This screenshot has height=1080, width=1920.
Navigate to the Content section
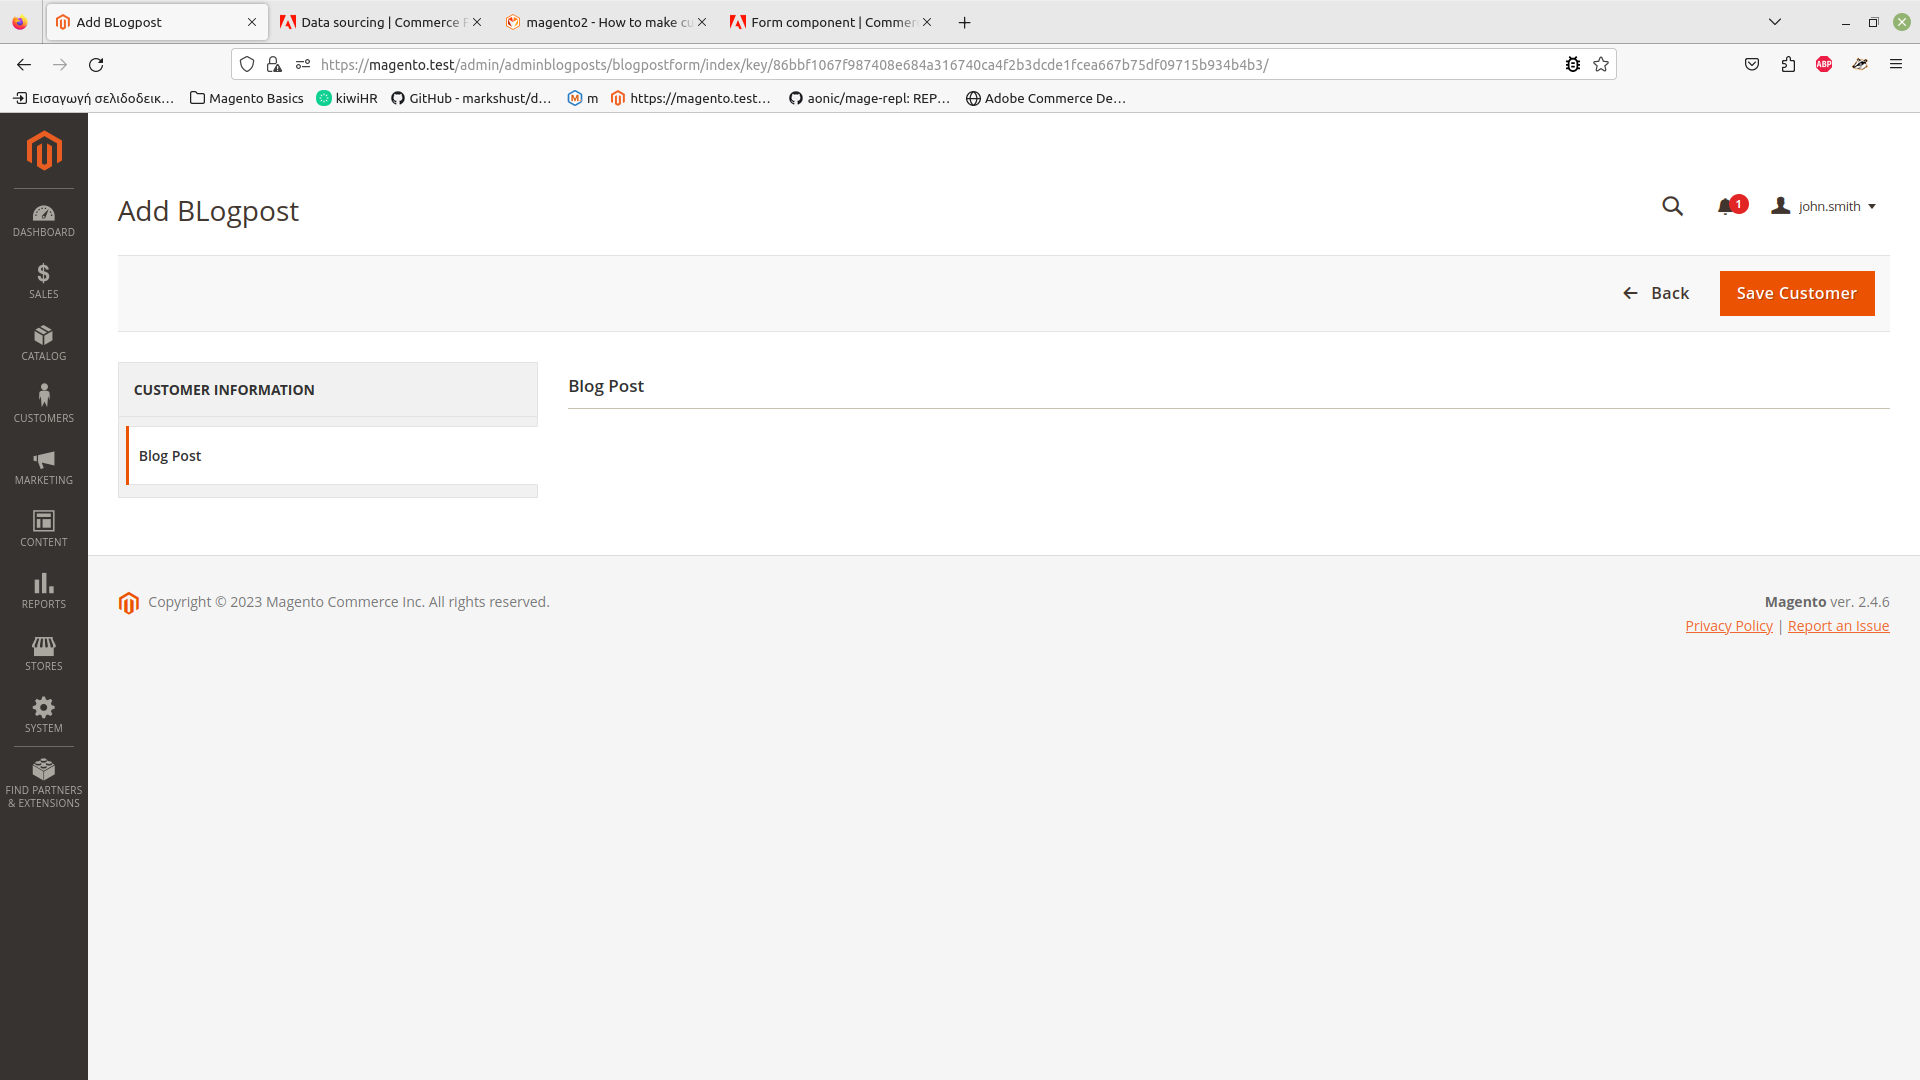[x=44, y=529]
